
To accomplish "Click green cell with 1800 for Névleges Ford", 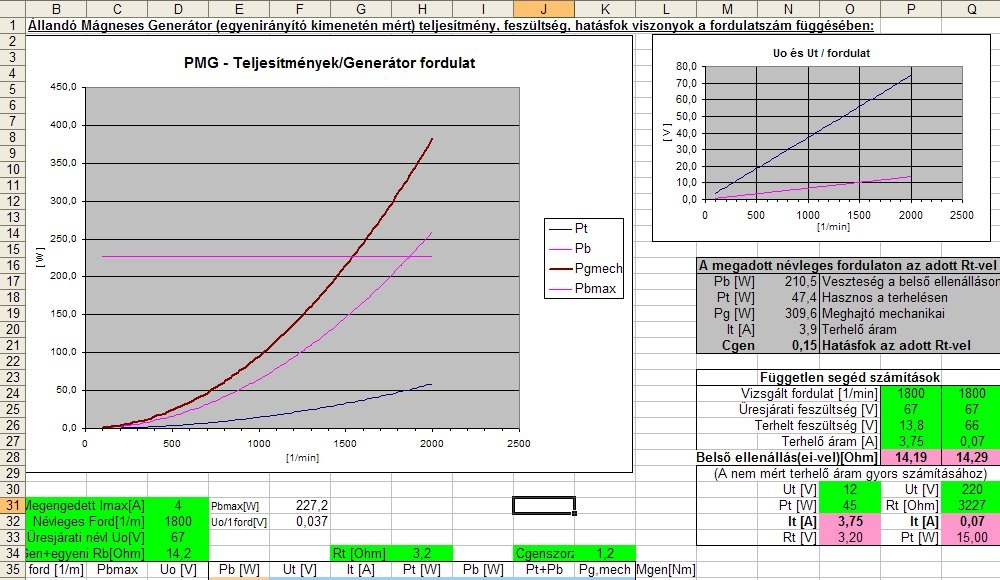I will (178, 521).
